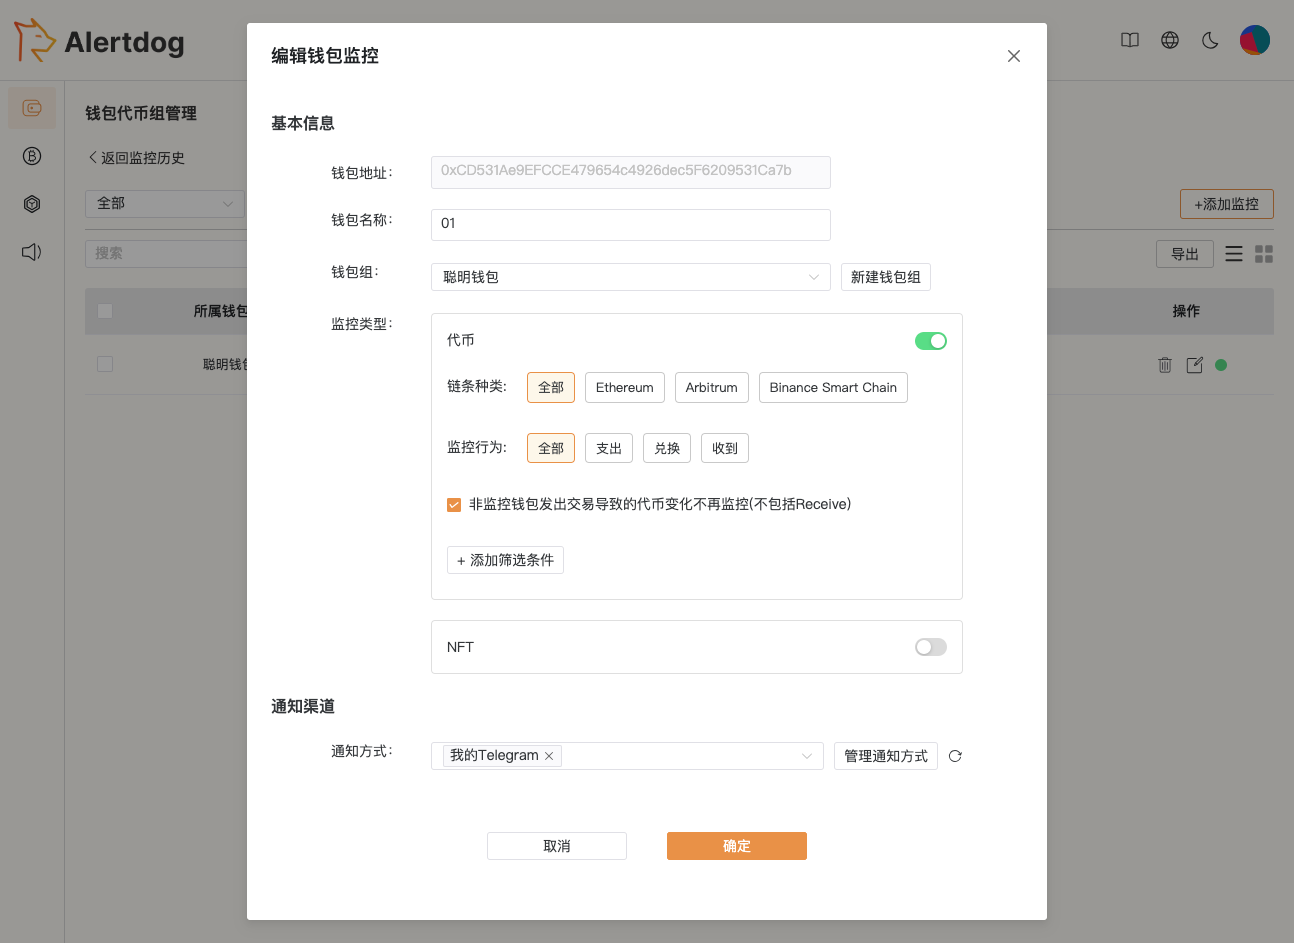The image size is (1294, 943).
Task: Remove the 我的Telegram tag
Action: pyautogui.click(x=549, y=756)
